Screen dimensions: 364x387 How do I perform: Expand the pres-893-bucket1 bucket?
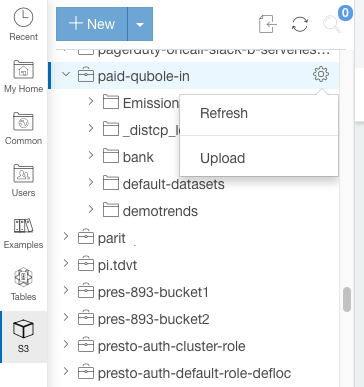point(66,290)
